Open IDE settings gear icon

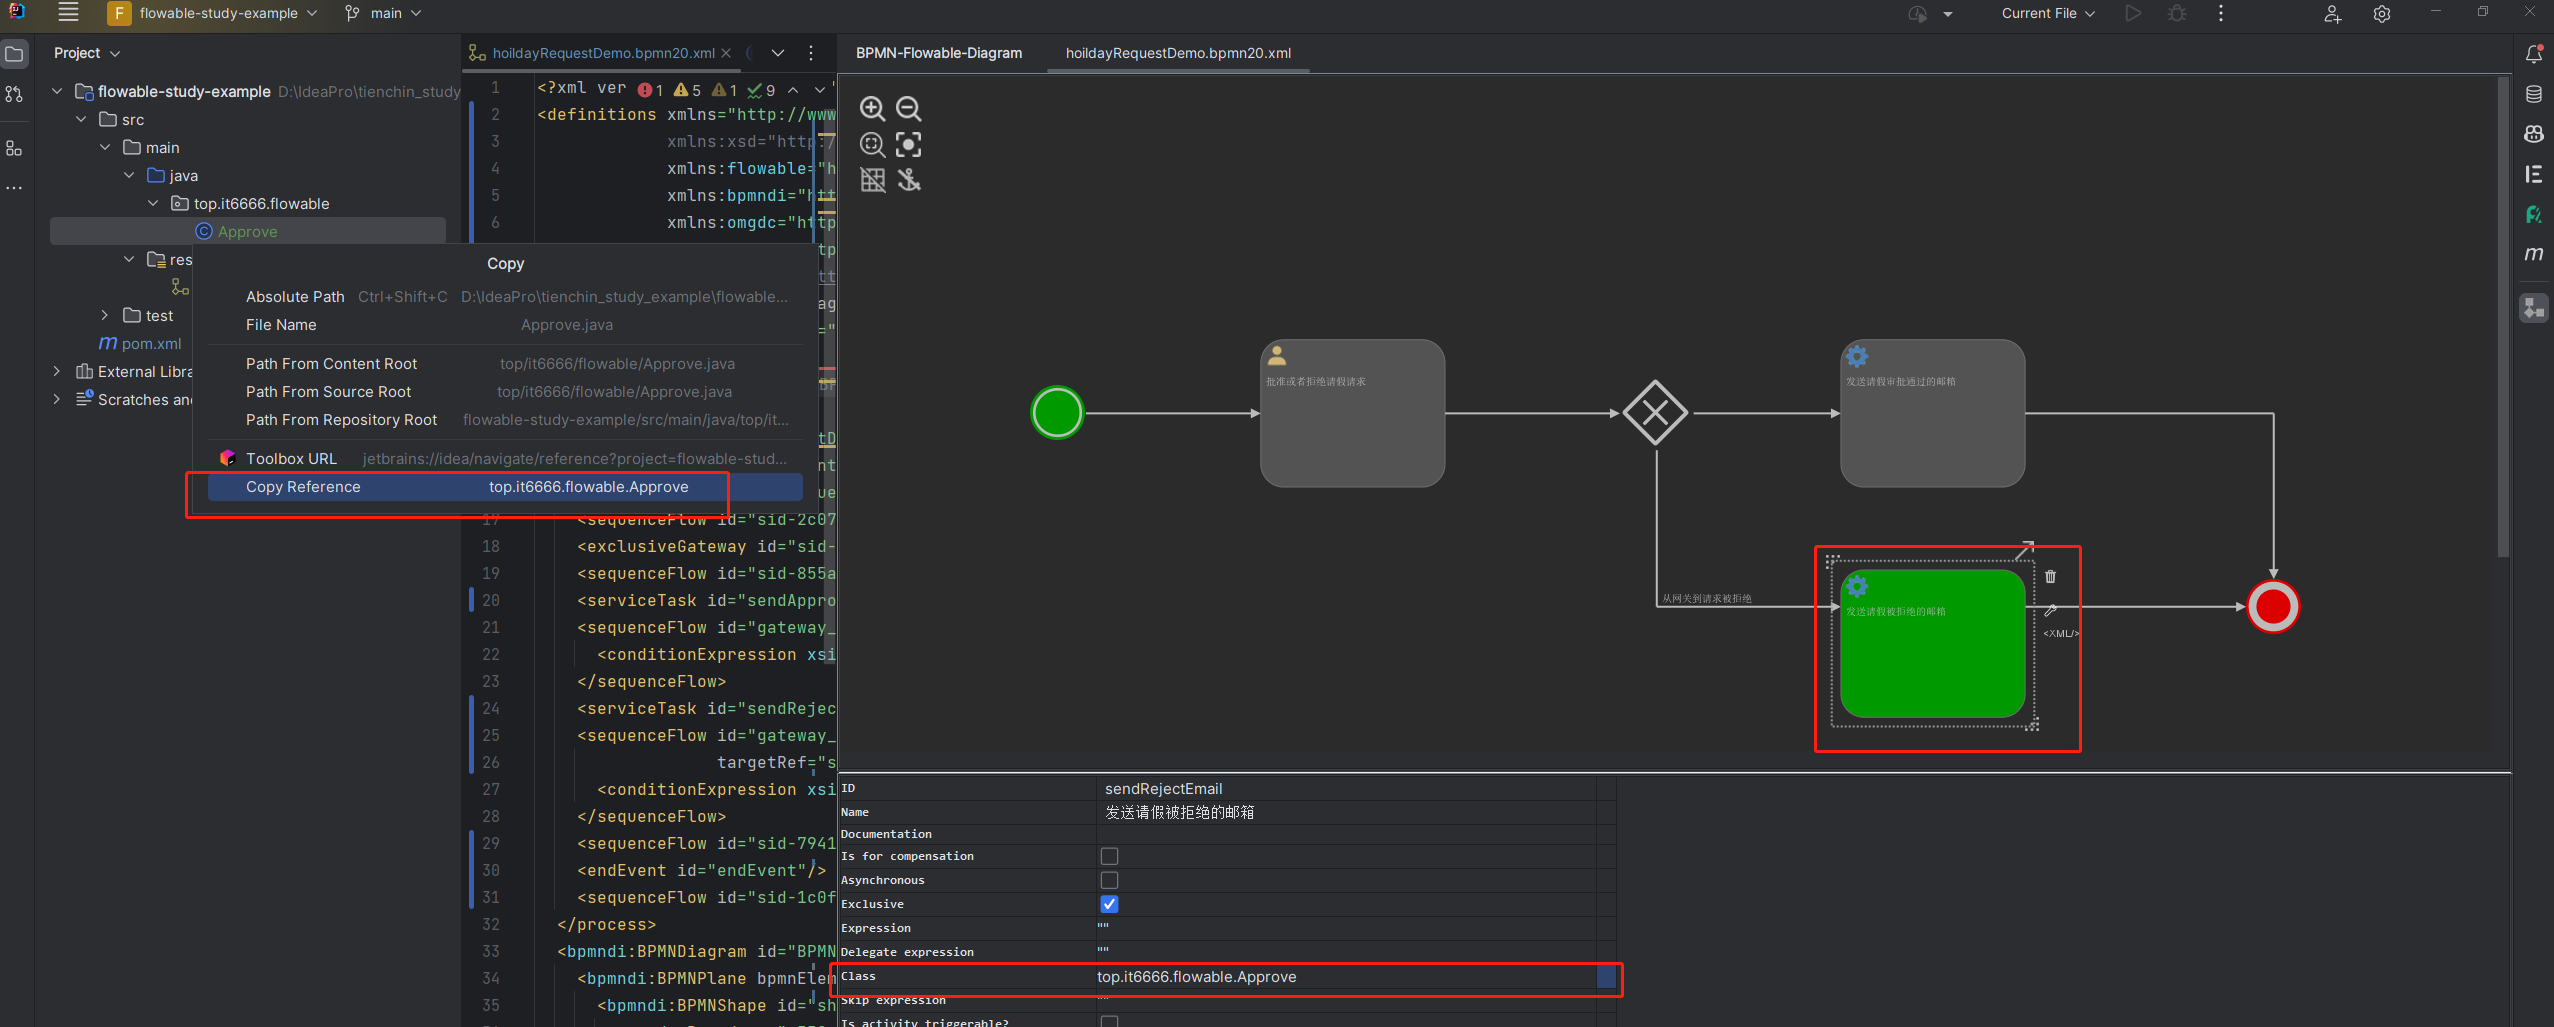pos(2381,14)
